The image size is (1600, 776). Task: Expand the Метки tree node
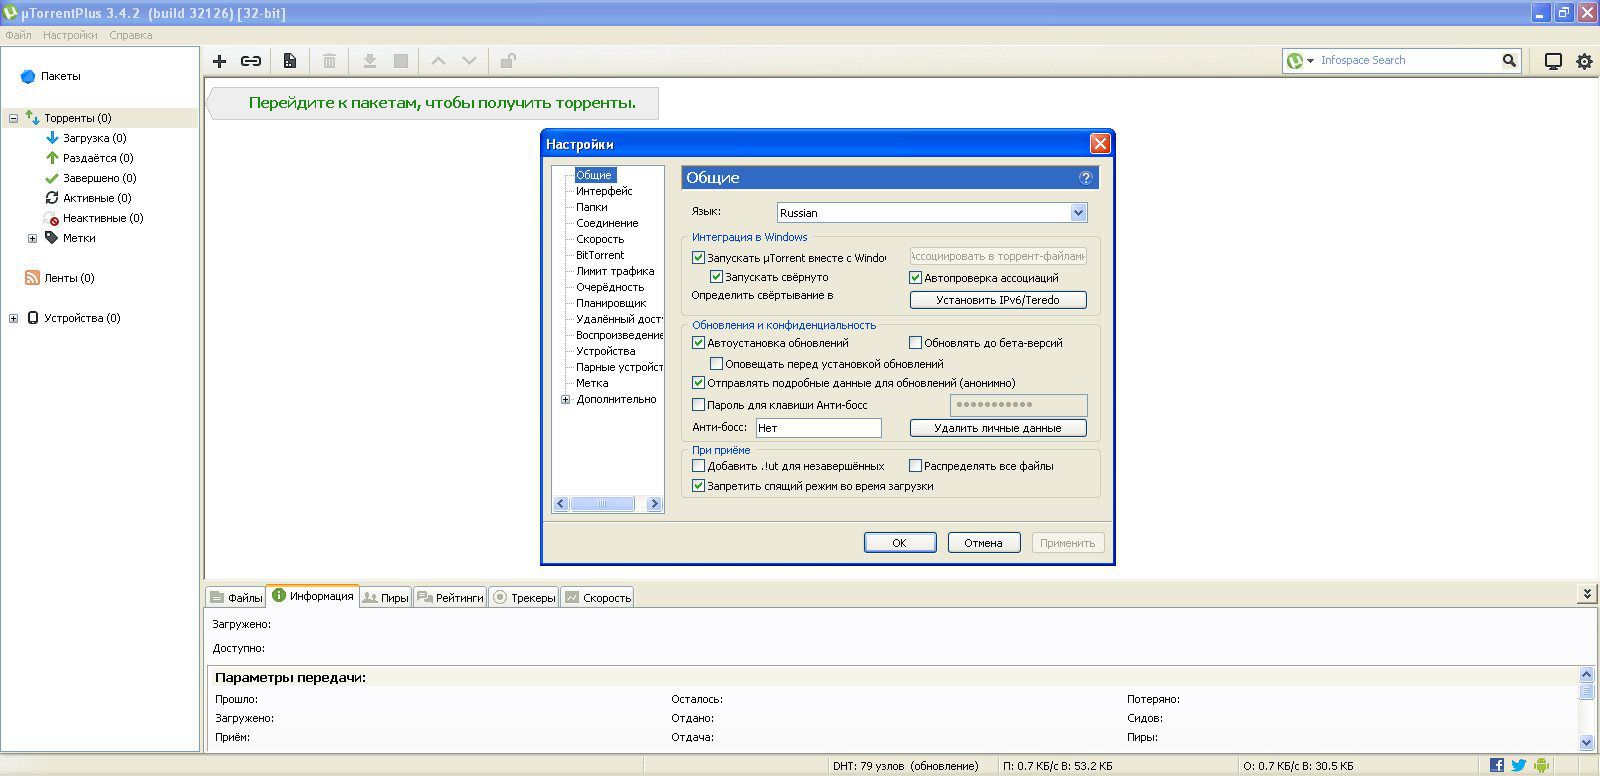(x=32, y=238)
